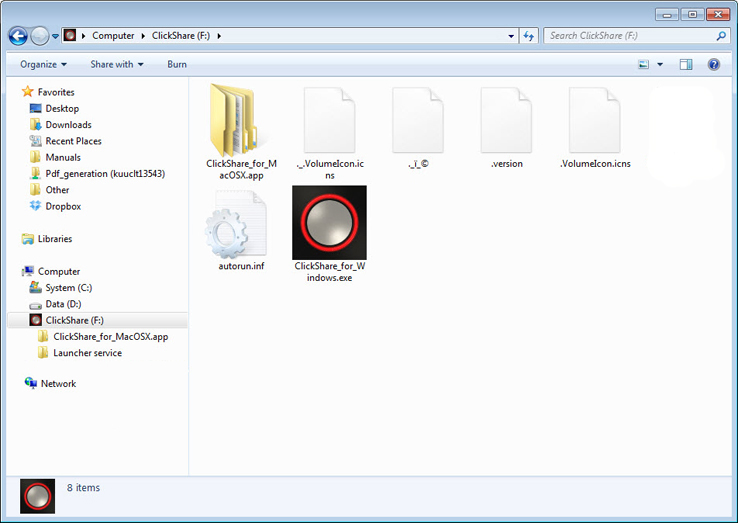Select Computer in navigation pane
Image resolution: width=738 pixels, height=523 pixels.
pyautogui.click(x=59, y=272)
